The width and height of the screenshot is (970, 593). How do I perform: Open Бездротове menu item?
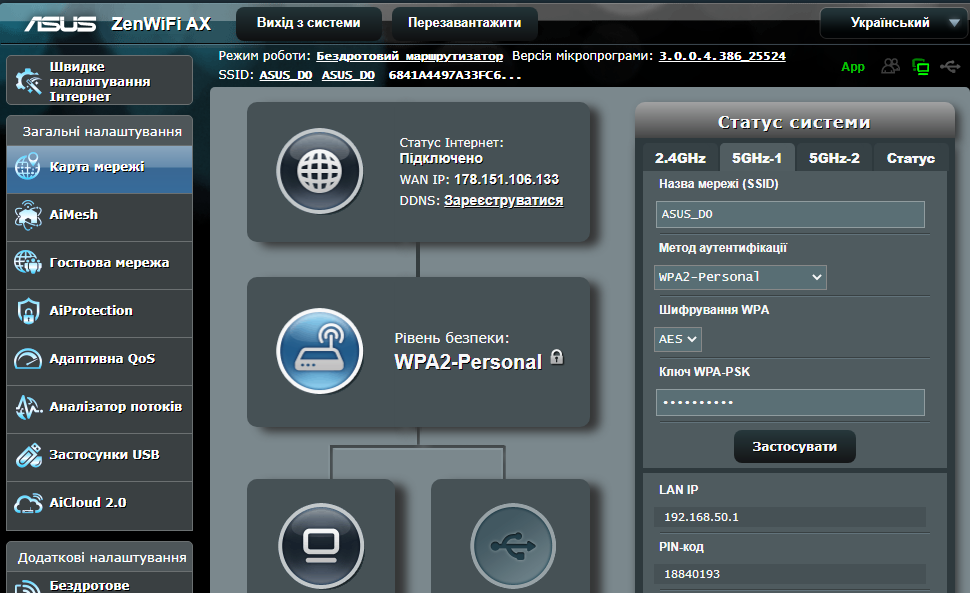(100, 584)
